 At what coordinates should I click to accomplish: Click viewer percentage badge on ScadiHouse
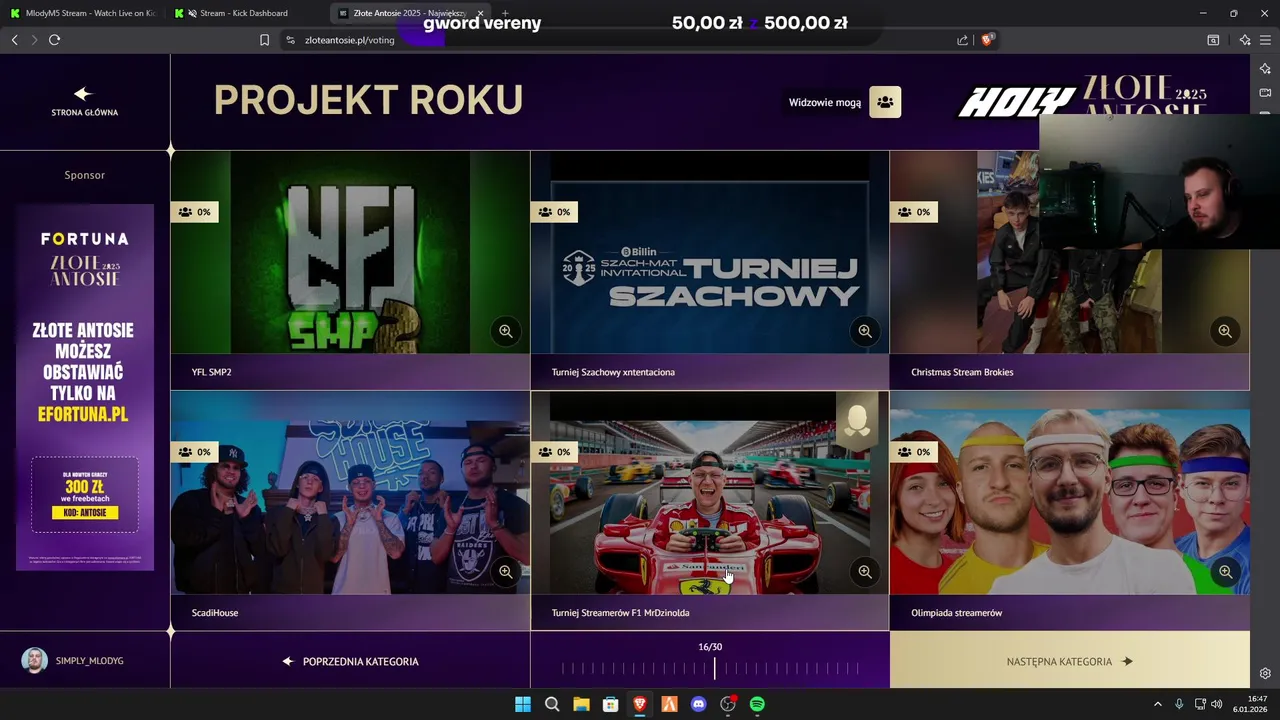(194, 452)
